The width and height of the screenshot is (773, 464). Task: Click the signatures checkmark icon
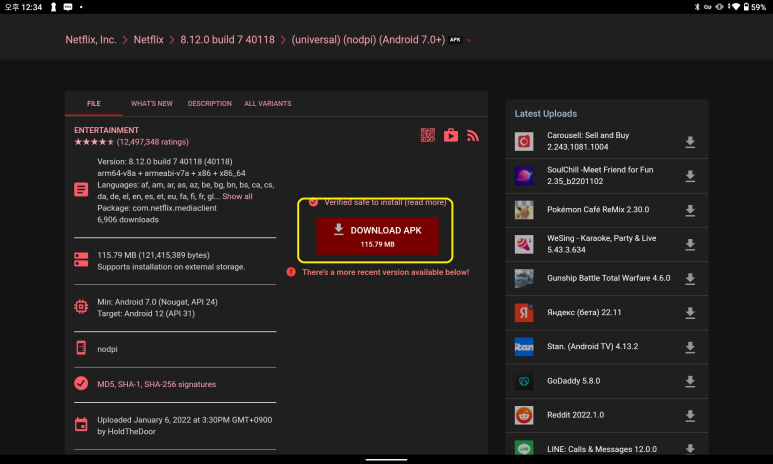(81, 383)
